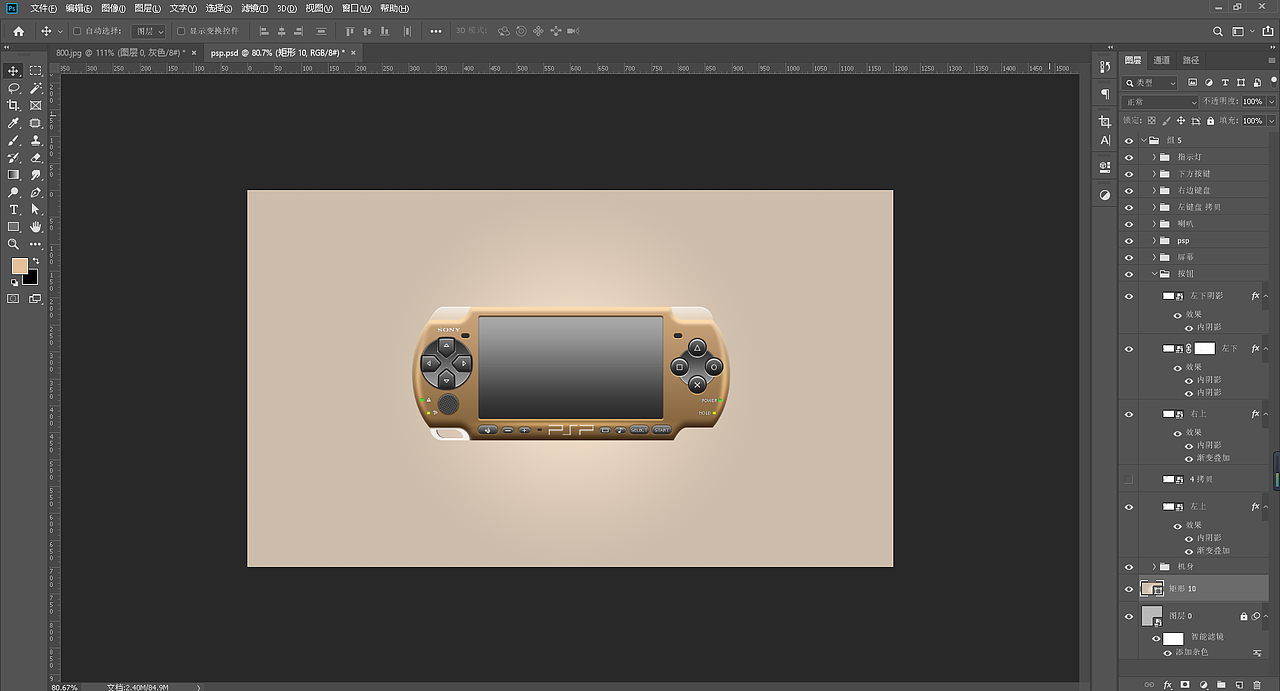
Task: Open the 图像 menu
Action: [112, 8]
